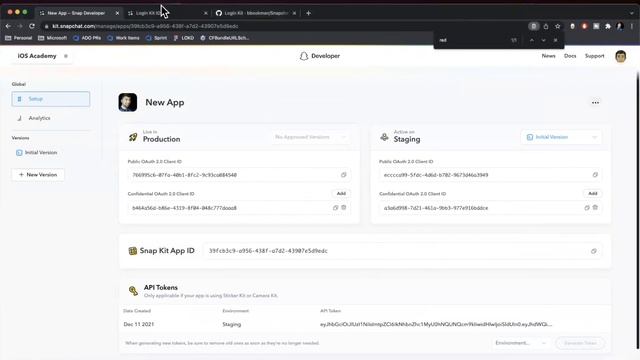Reload the browser page
The image size is (640, 360).
(32, 26)
